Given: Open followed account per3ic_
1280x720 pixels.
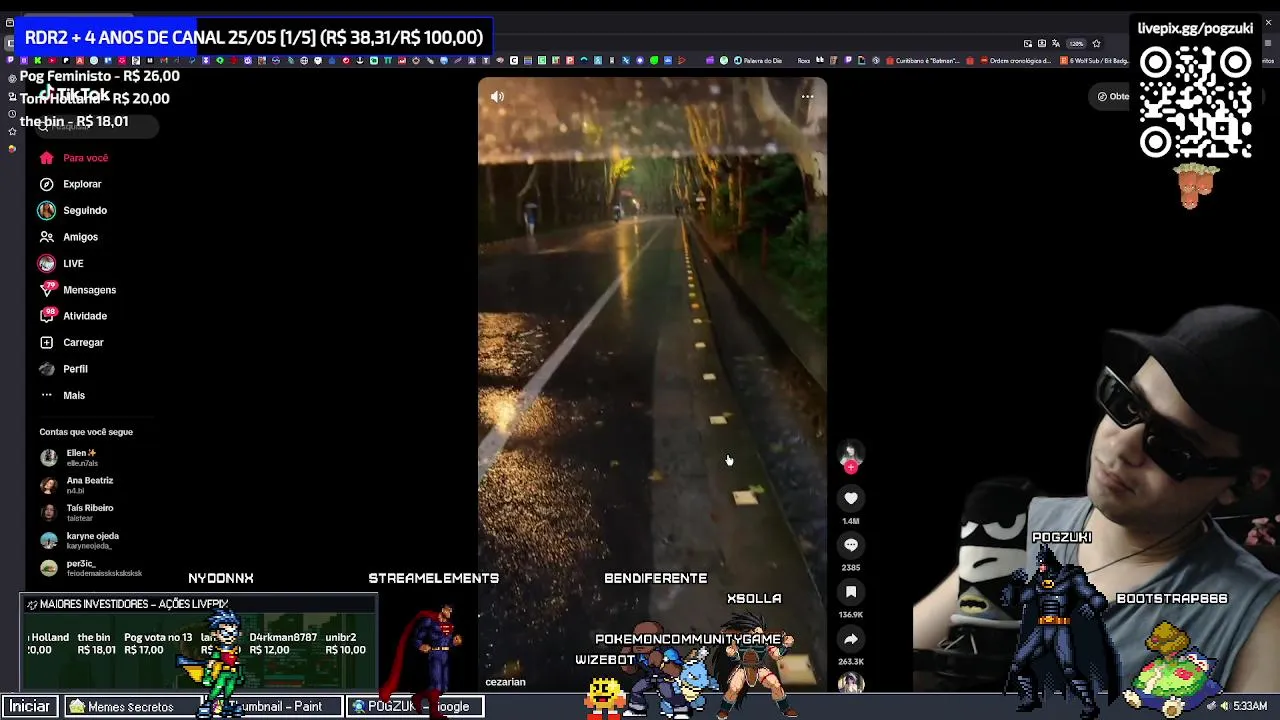Looking at the screenshot, I should pyautogui.click(x=91, y=568).
